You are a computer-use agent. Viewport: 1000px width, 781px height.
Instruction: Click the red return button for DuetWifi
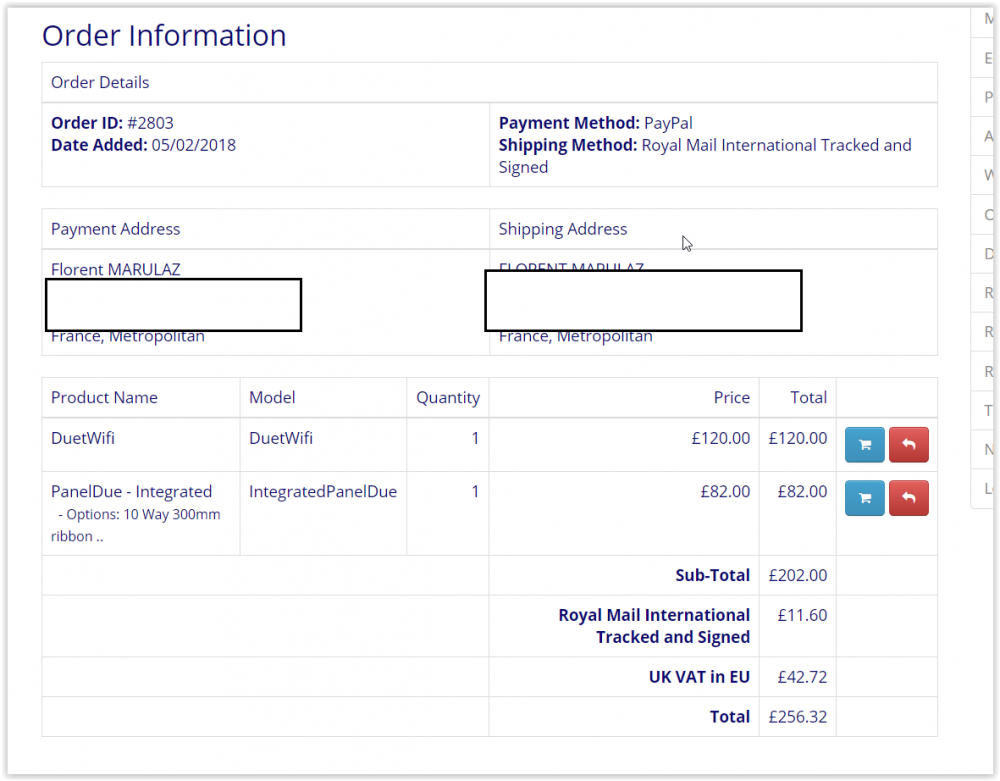[908, 445]
